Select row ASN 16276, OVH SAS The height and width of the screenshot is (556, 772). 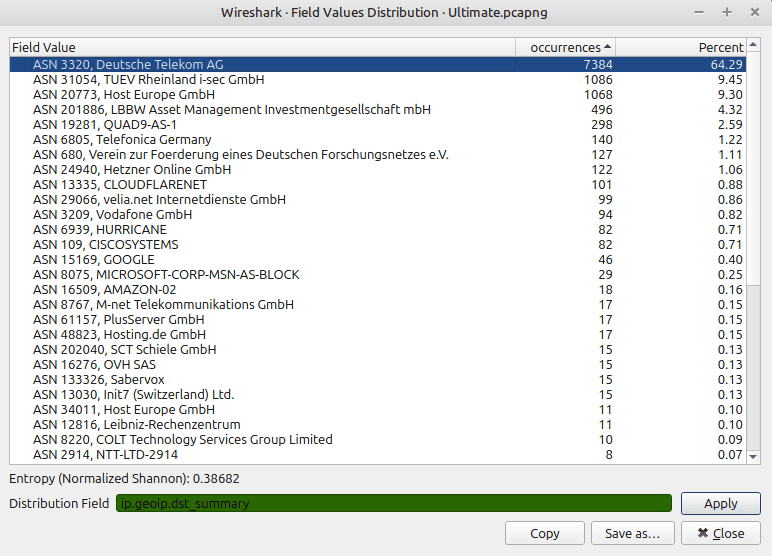click(378, 365)
